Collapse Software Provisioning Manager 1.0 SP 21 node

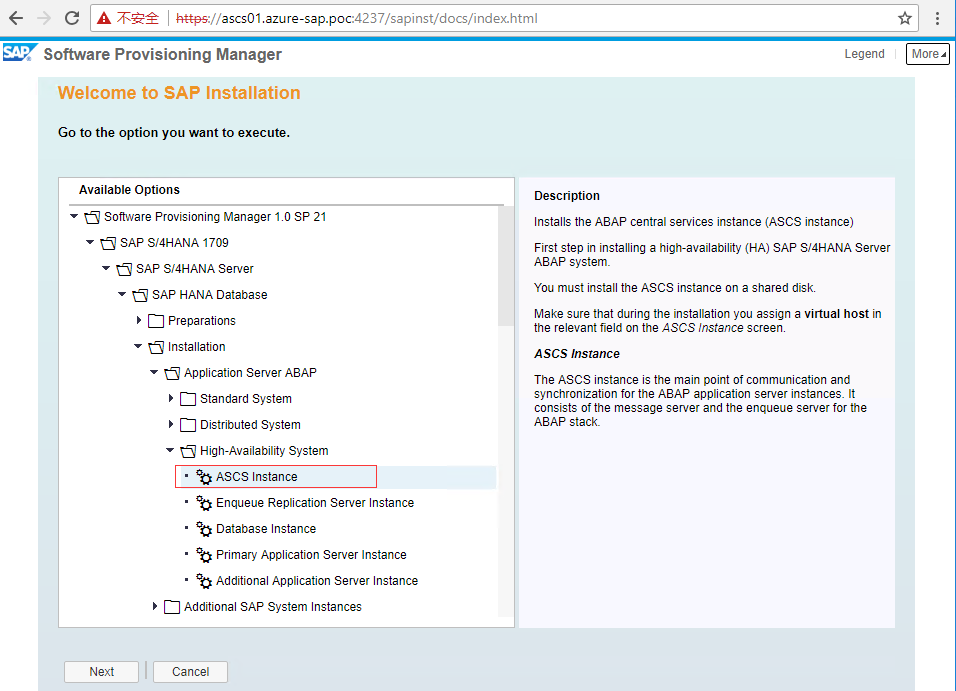point(74,216)
